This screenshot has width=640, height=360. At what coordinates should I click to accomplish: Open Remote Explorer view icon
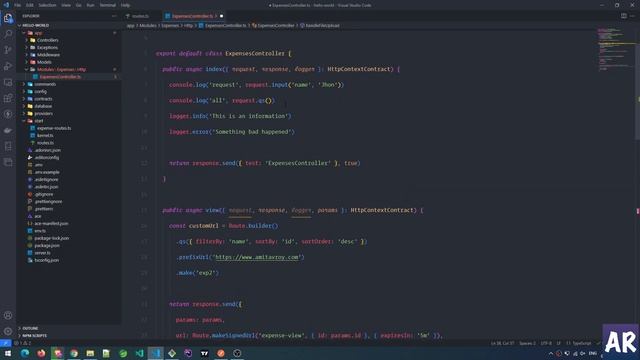pyautogui.click(x=8, y=82)
